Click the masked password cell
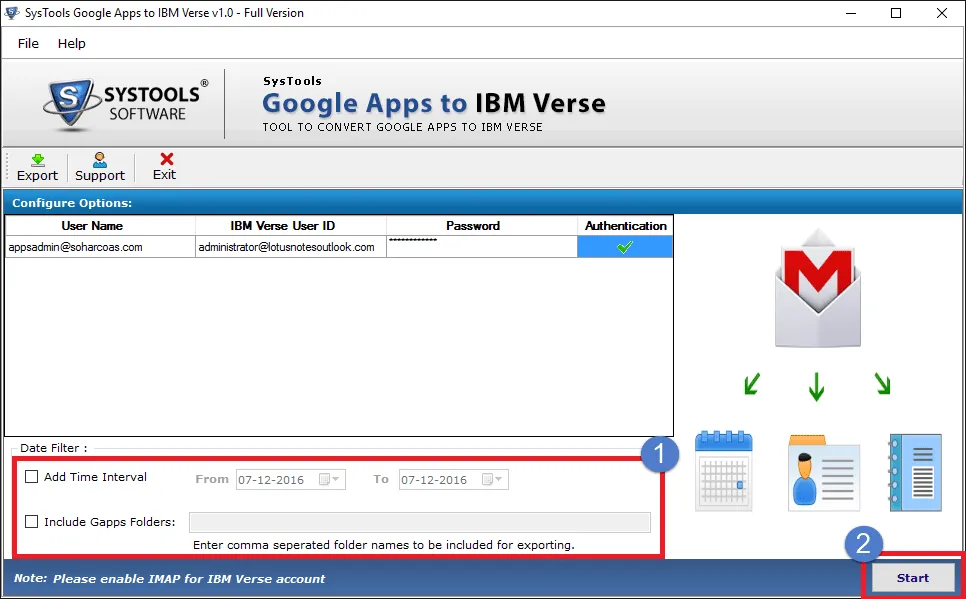Viewport: 966px width, 599px height. (x=482, y=247)
